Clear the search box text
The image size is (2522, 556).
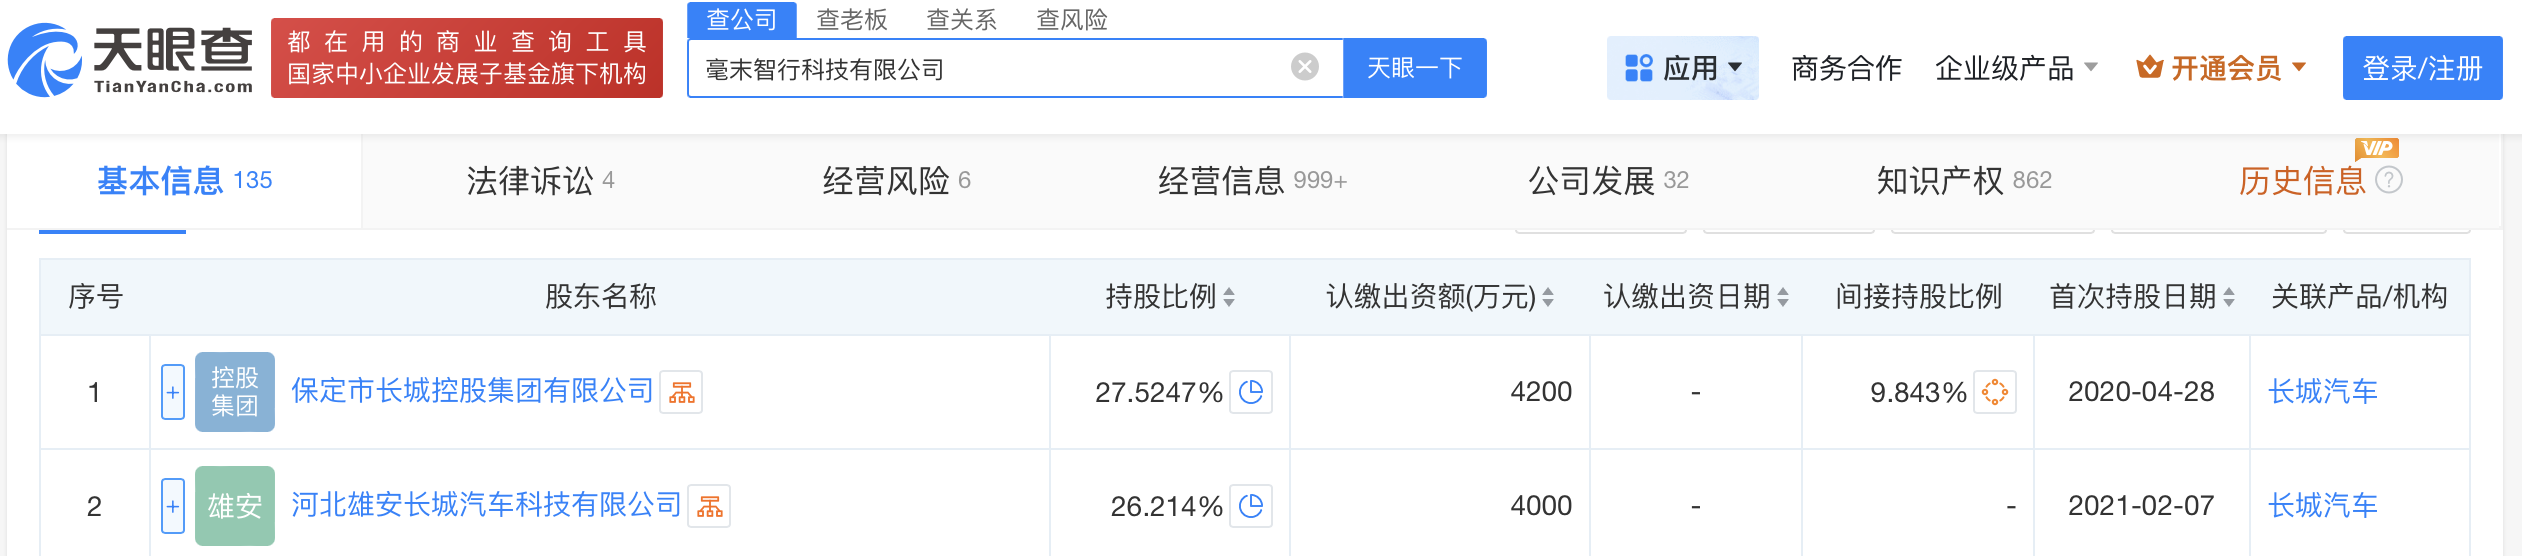point(1304,67)
